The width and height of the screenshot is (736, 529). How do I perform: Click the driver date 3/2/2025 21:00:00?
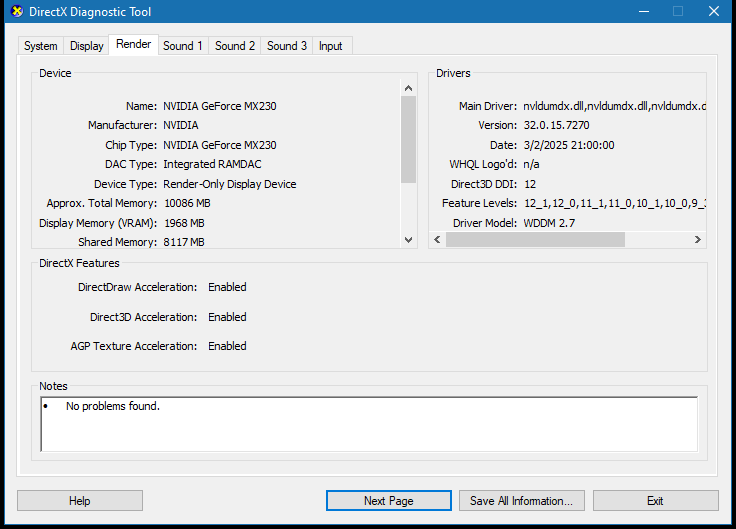[x=569, y=145]
